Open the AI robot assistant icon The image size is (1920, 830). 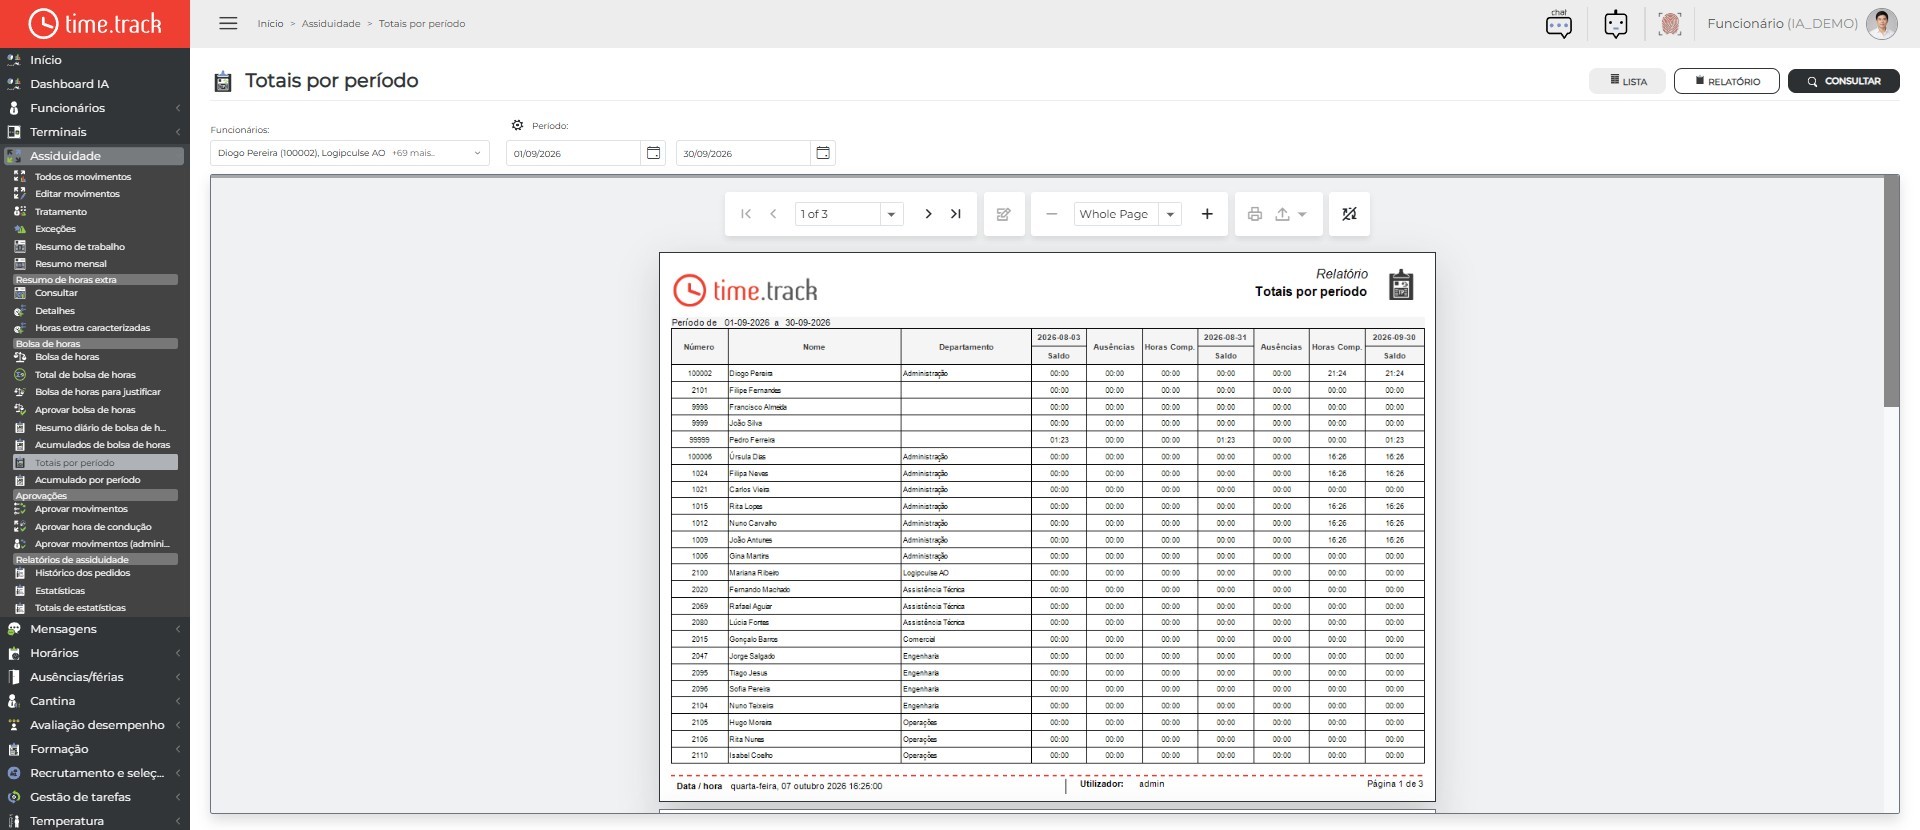1615,24
